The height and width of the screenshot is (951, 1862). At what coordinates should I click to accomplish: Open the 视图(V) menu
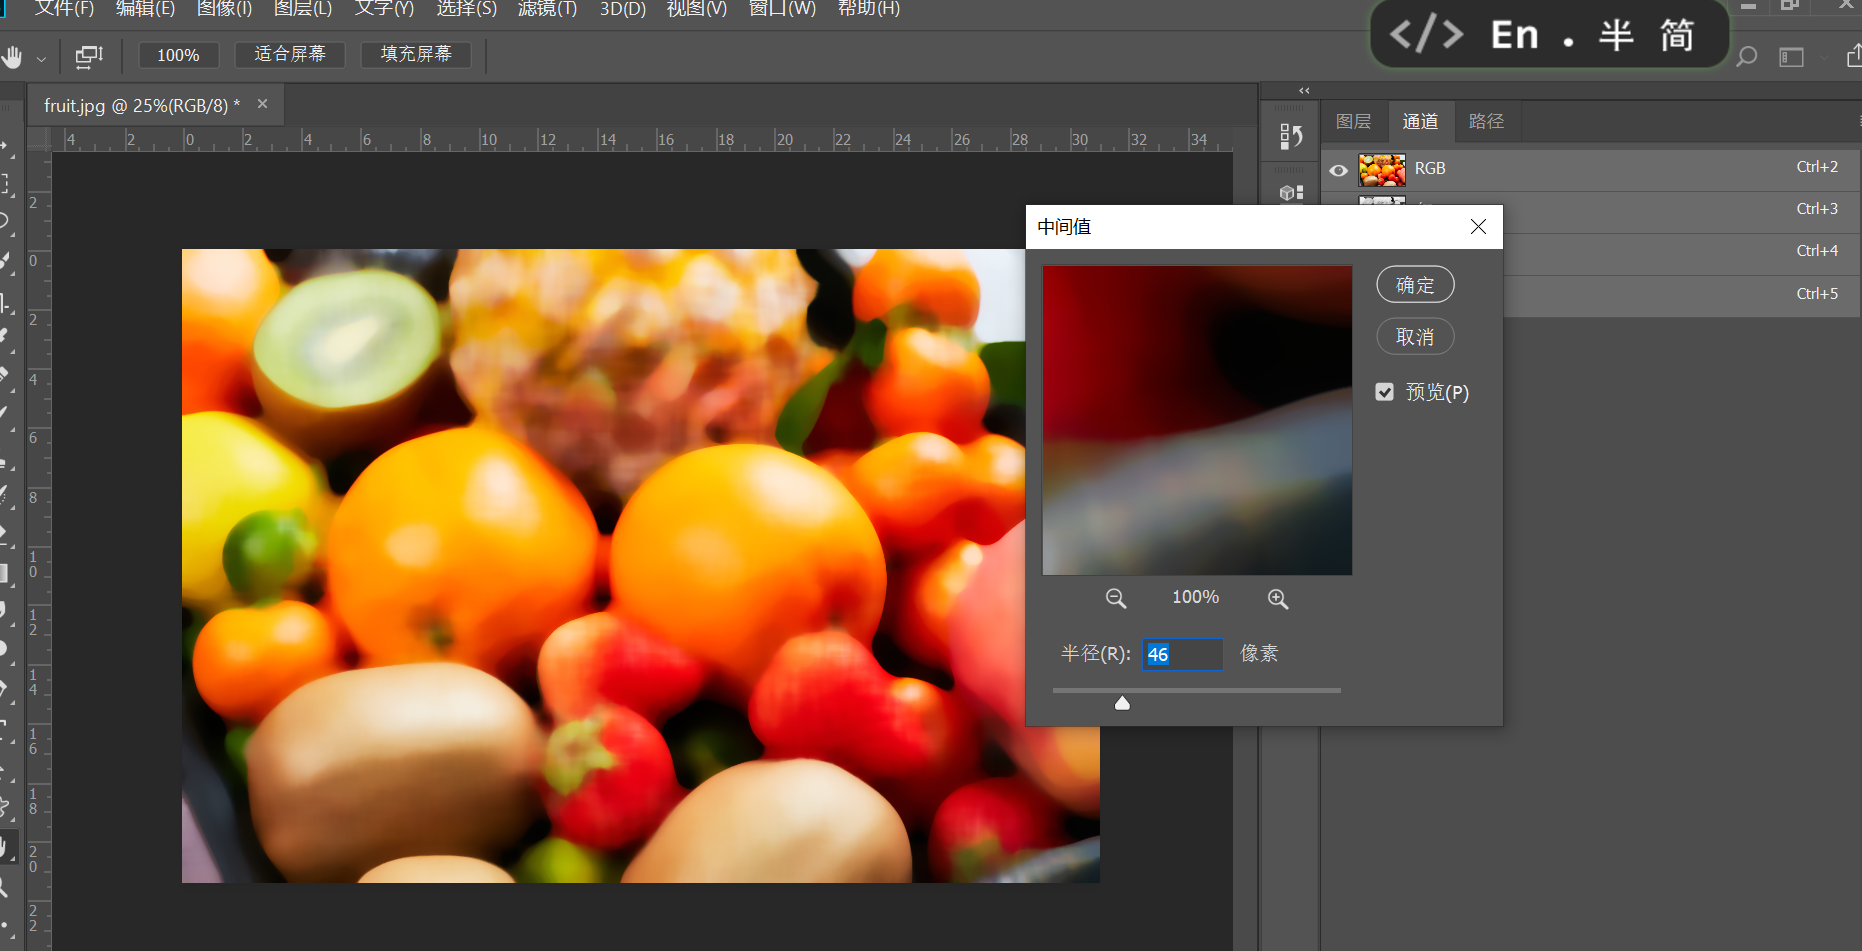(x=696, y=9)
